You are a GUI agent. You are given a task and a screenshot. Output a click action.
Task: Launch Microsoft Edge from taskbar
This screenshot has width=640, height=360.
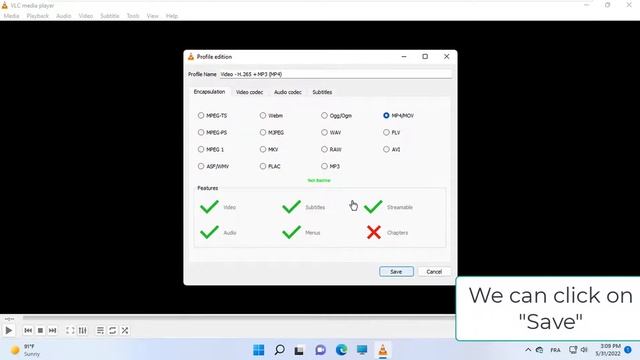341,350
